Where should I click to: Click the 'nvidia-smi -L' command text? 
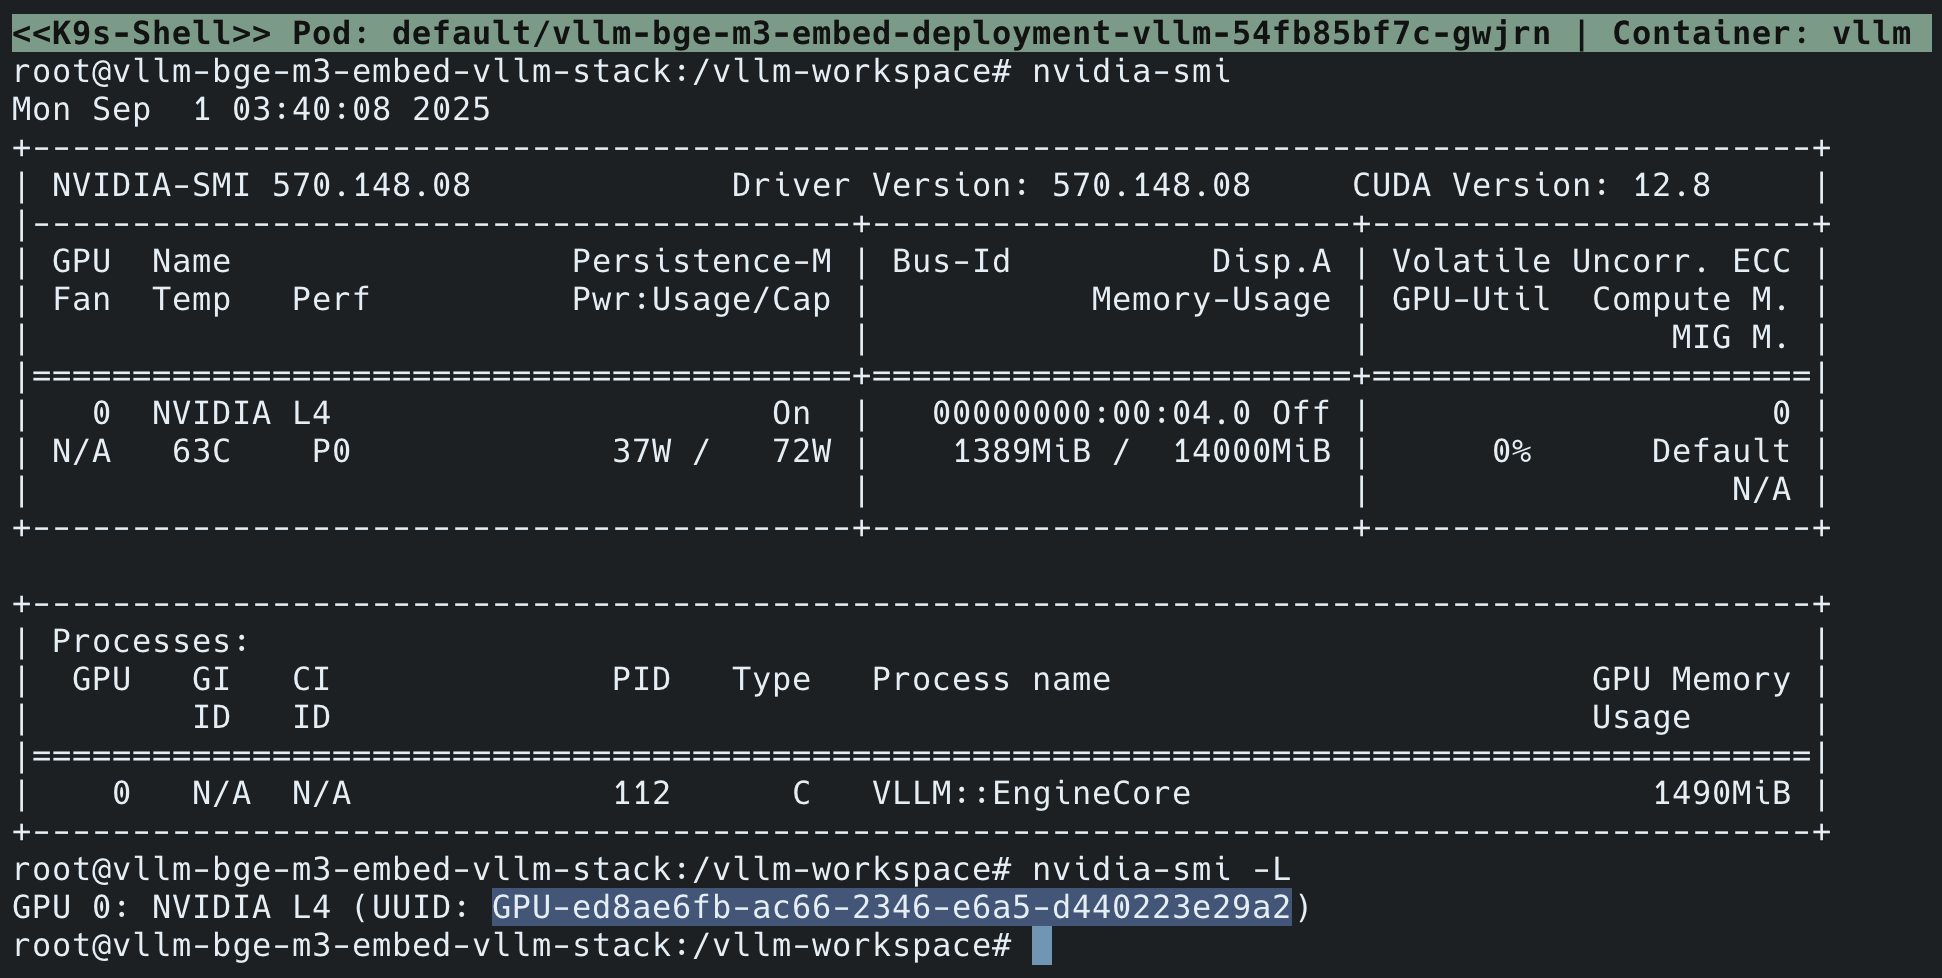pos(1161,870)
